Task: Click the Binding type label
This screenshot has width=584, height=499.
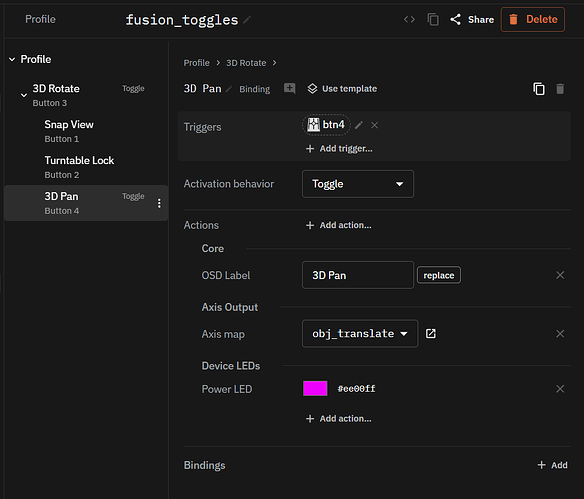Action: 254,89
